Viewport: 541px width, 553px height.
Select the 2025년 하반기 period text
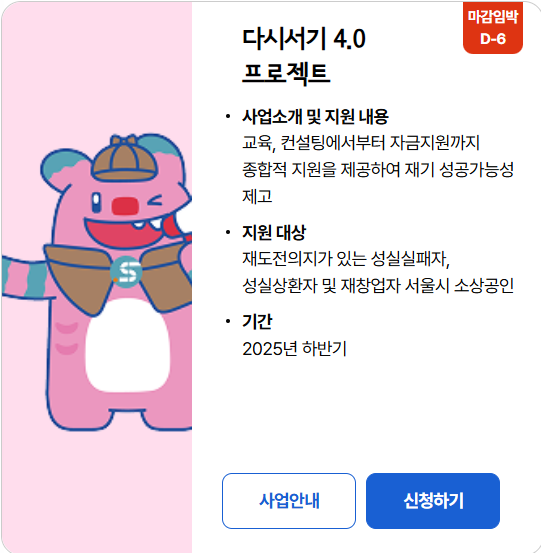[294, 349]
